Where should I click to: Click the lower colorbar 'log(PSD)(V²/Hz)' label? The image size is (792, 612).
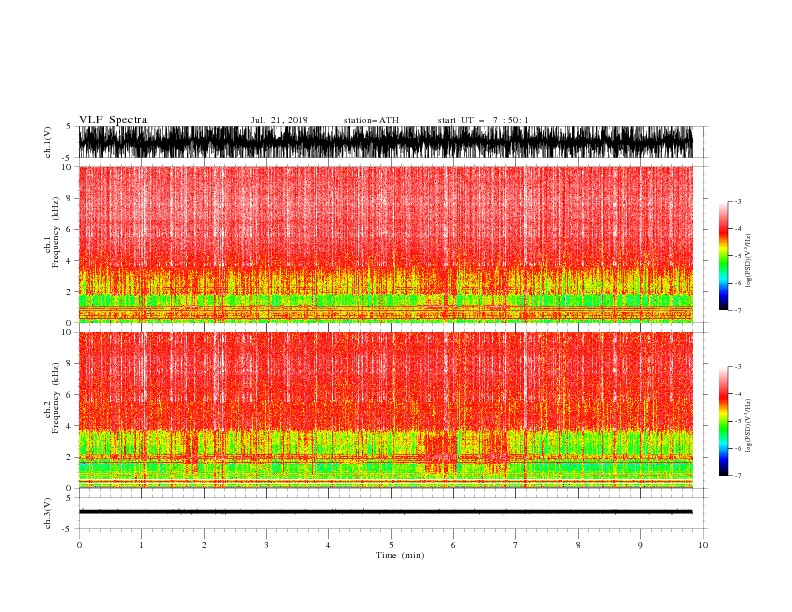[749, 426]
